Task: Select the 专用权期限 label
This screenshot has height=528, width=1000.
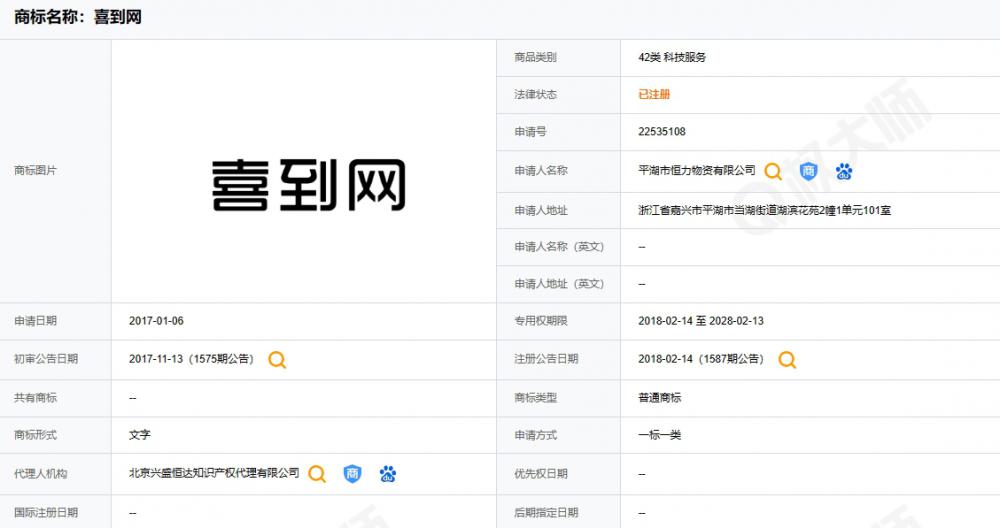Action: 541,321
